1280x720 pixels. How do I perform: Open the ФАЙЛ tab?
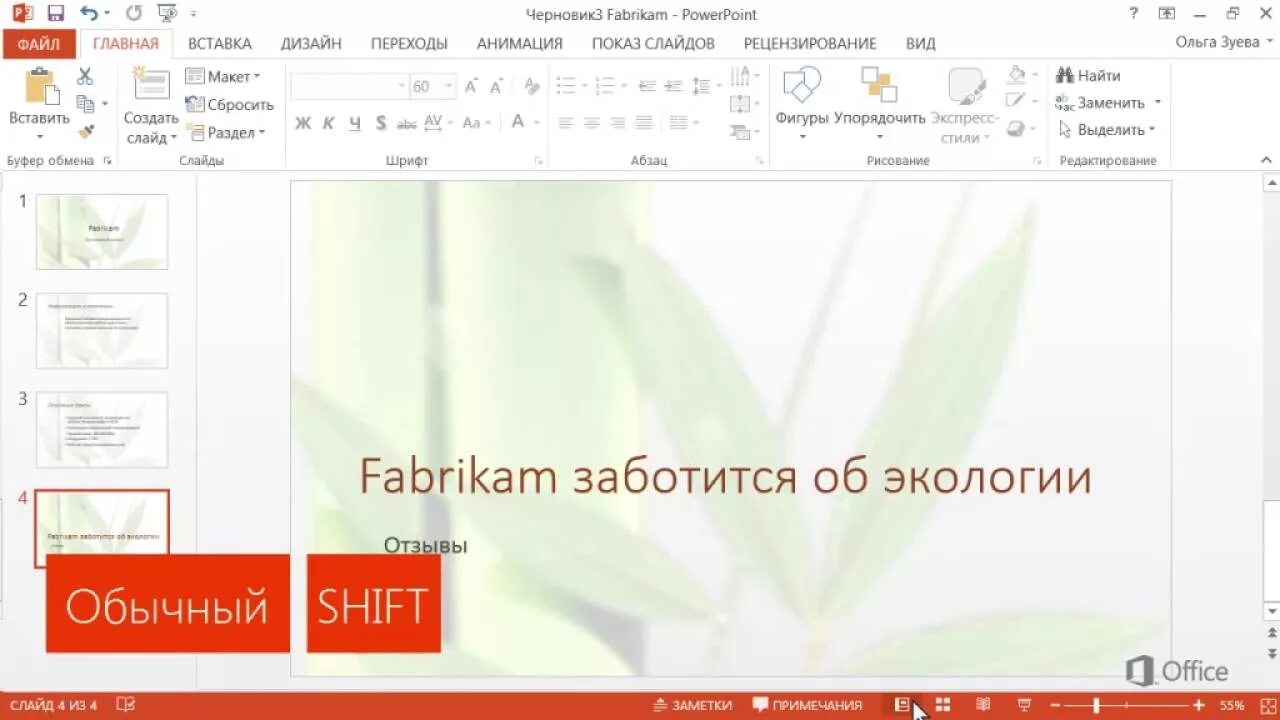point(38,44)
